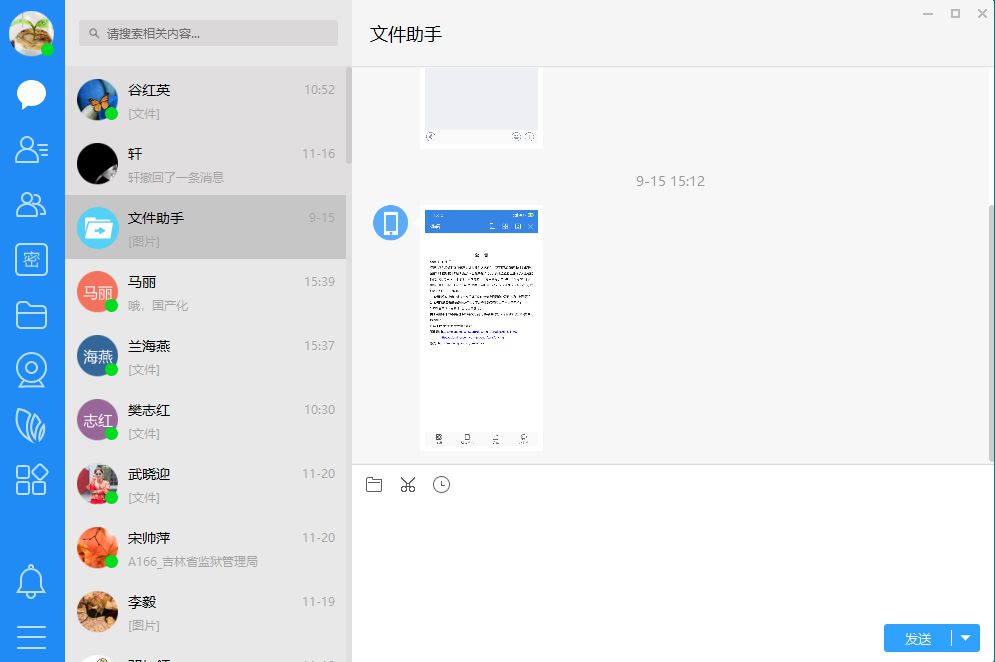
Task: Open the apps grid icon in sidebar
Action: pyautogui.click(x=32, y=480)
